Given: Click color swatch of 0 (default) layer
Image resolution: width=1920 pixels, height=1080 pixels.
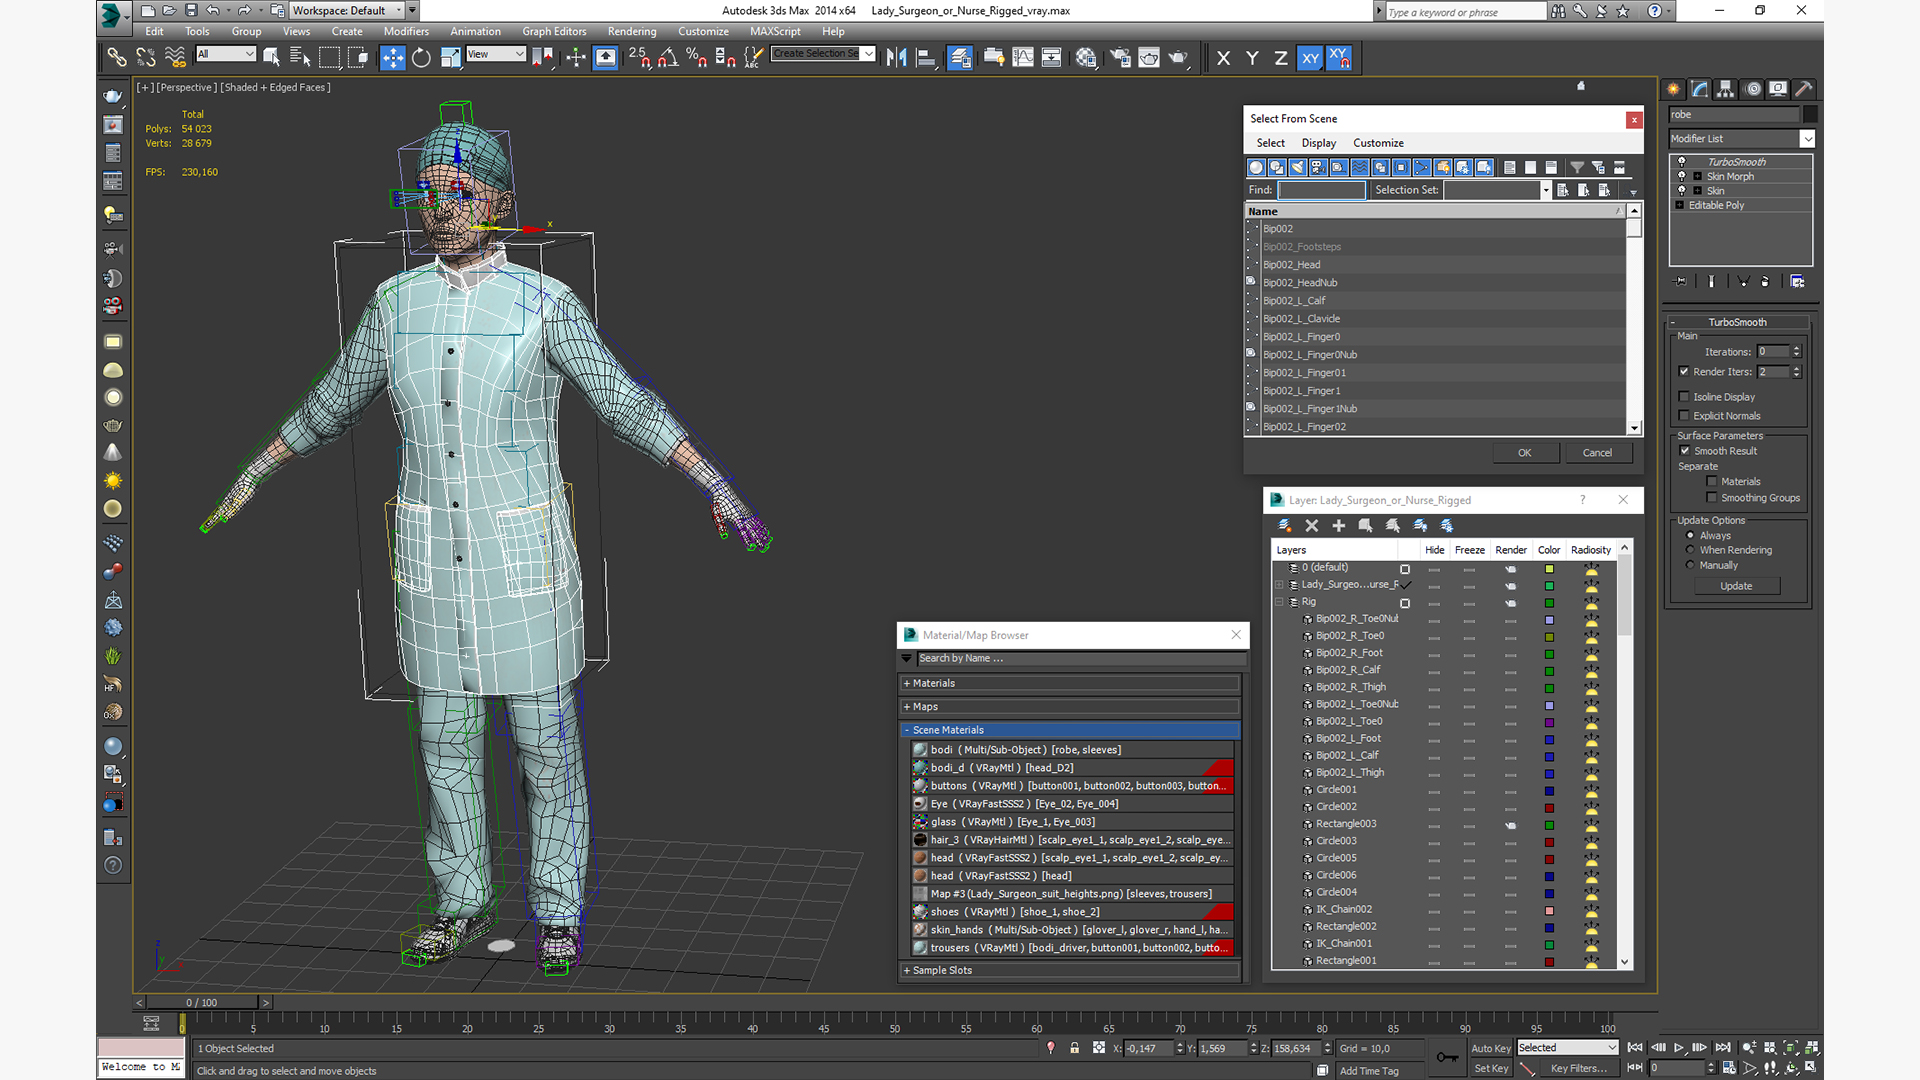Looking at the screenshot, I should pyautogui.click(x=1549, y=569).
